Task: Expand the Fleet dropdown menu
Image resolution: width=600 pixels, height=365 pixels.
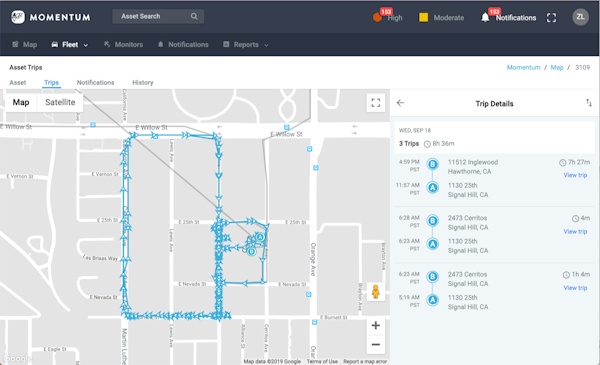Action: tap(70, 45)
